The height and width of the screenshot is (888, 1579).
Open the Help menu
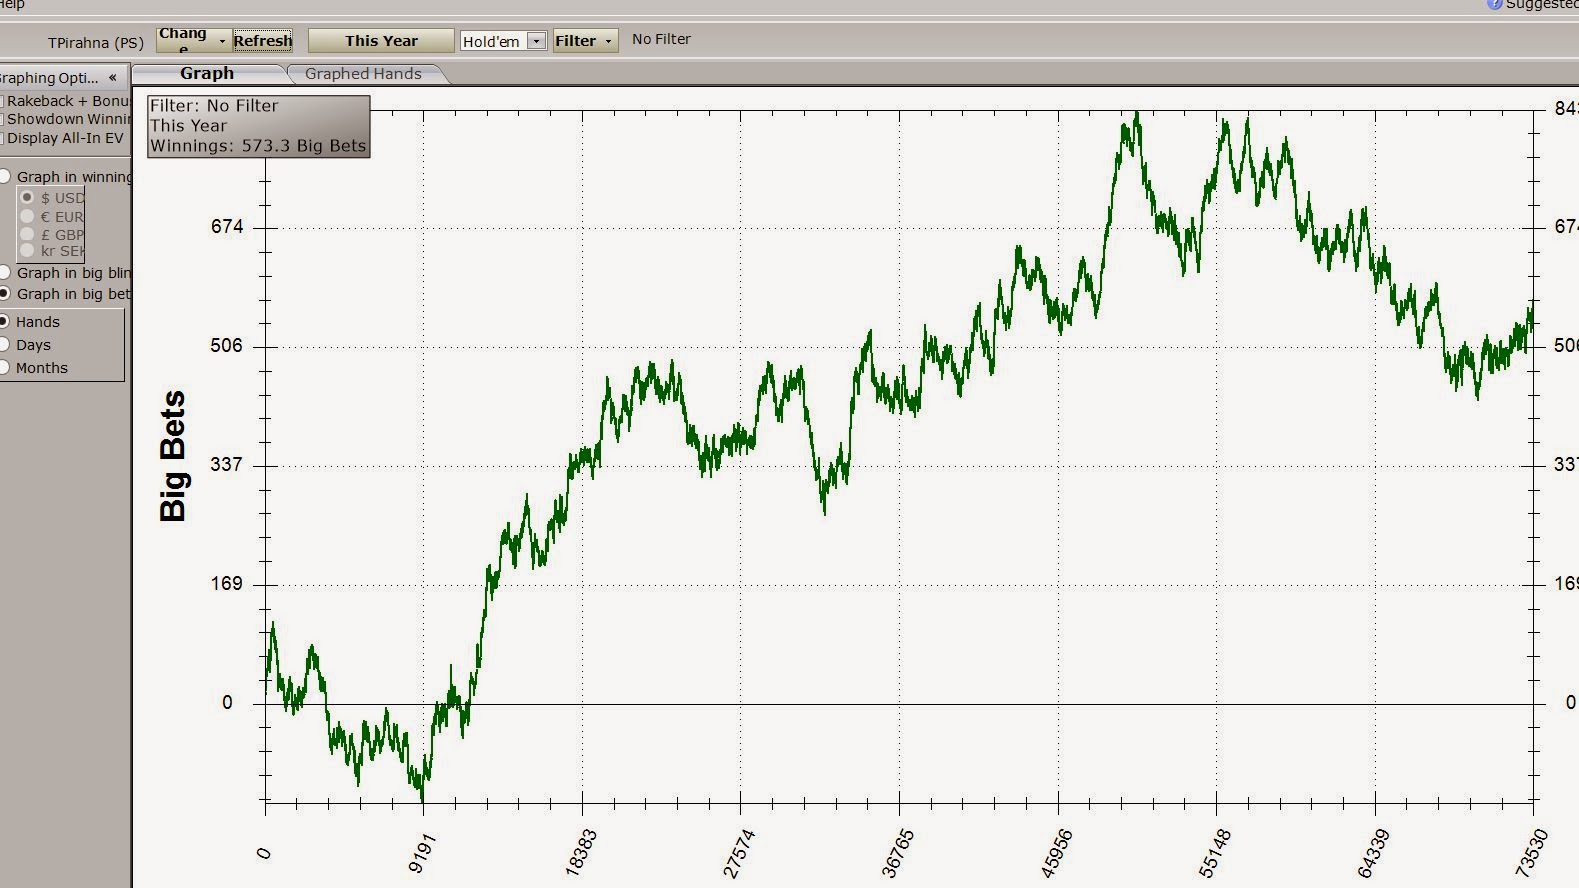(12, 4)
